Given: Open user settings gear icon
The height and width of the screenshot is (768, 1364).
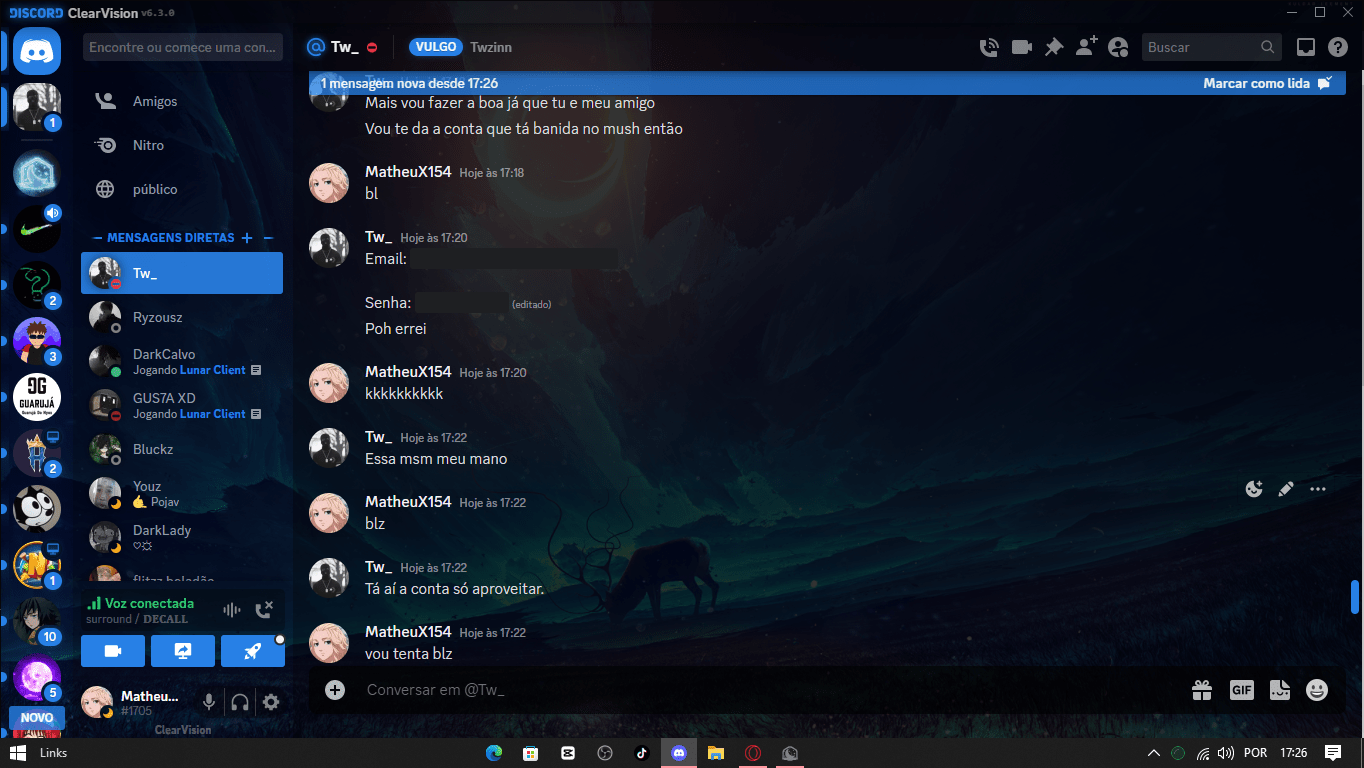Looking at the screenshot, I should click(x=271, y=702).
